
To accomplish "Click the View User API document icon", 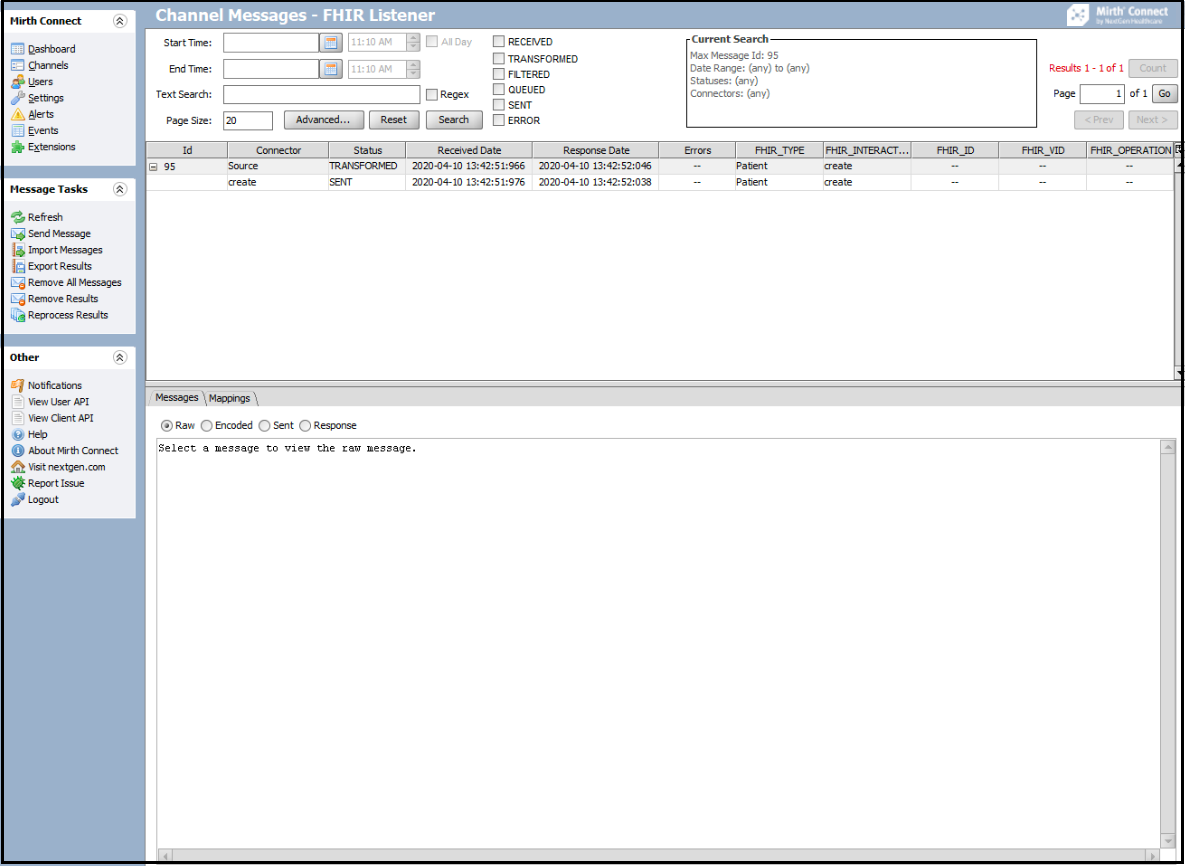I will [17, 402].
